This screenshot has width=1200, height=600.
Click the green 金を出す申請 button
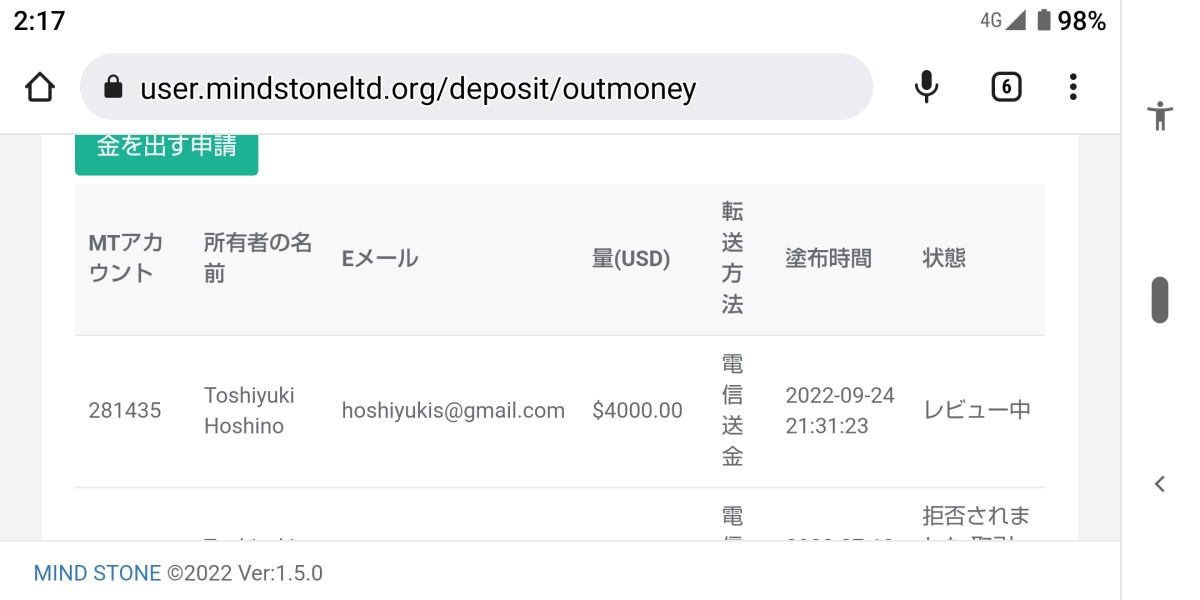pos(166,150)
